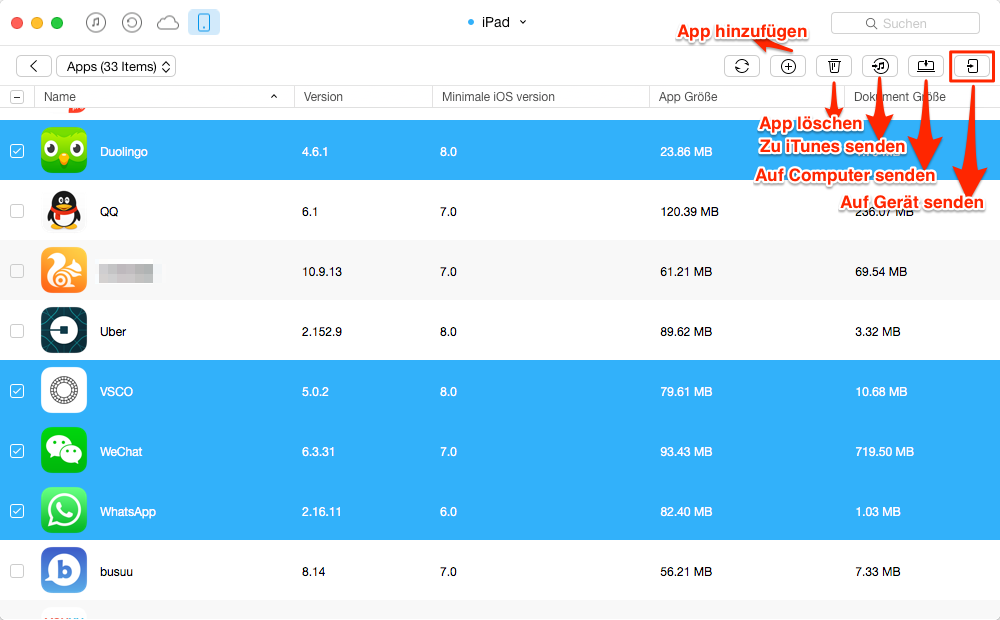Click the Suchen search field
1000x620 pixels.
pos(905,23)
